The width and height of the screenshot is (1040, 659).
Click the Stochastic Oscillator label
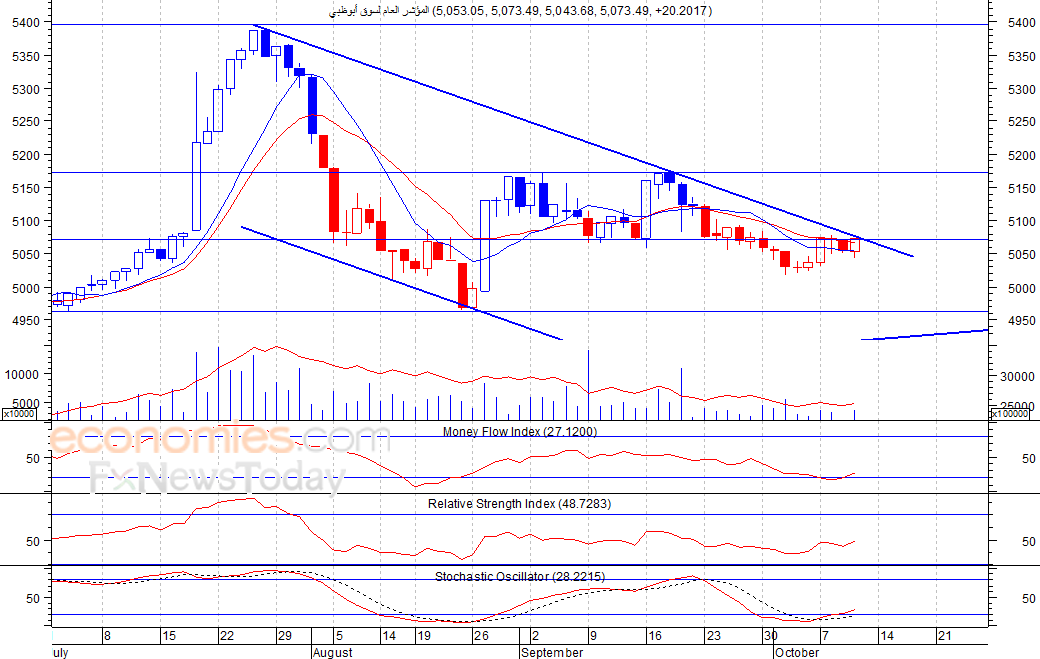(x=519, y=577)
